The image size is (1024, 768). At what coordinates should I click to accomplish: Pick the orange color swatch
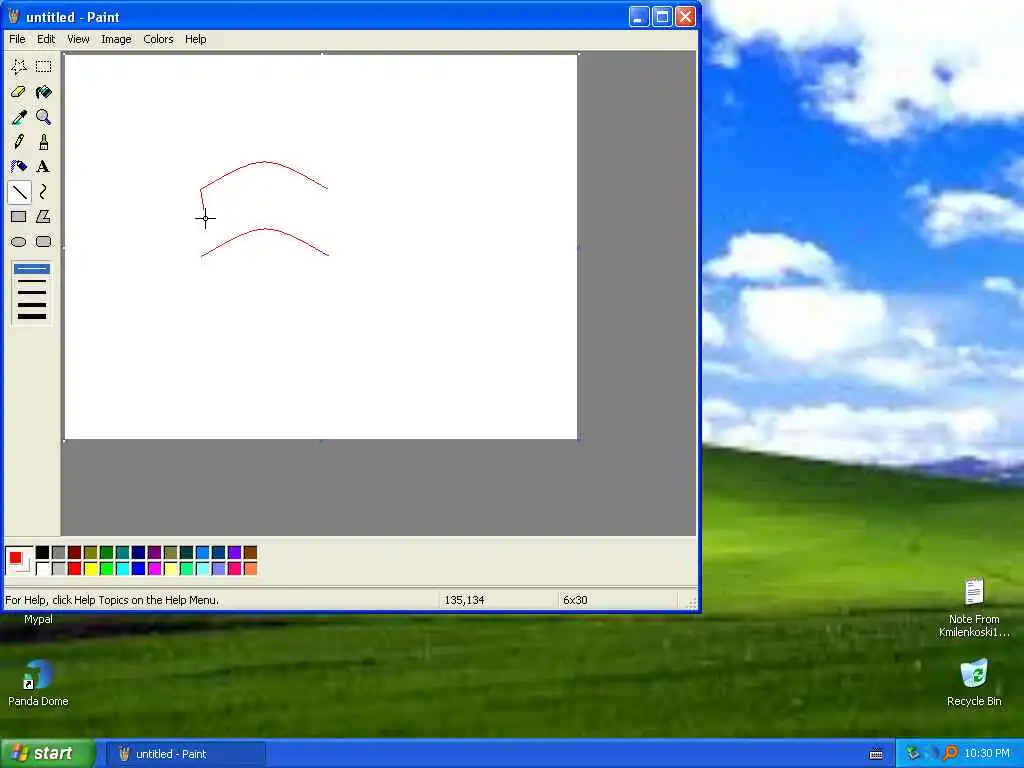coord(250,569)
